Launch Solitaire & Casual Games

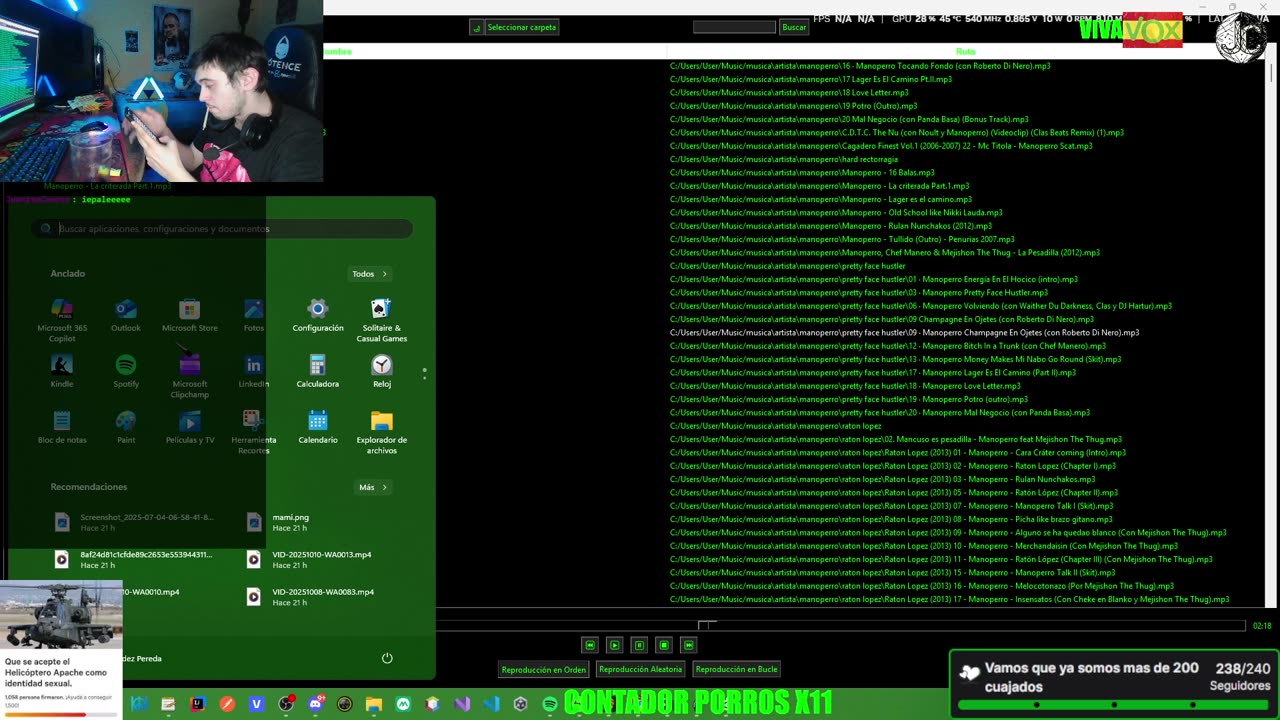tap(382, 320)
